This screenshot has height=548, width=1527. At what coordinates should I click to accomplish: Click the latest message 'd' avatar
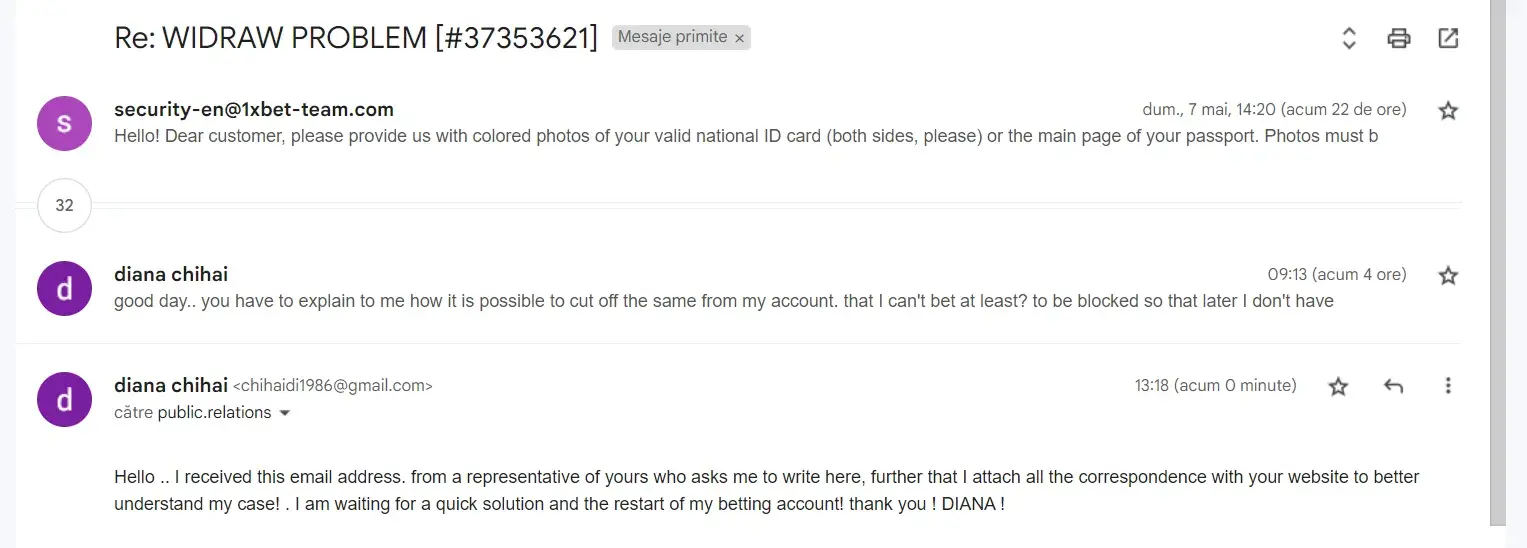click(x=64, y=399)
